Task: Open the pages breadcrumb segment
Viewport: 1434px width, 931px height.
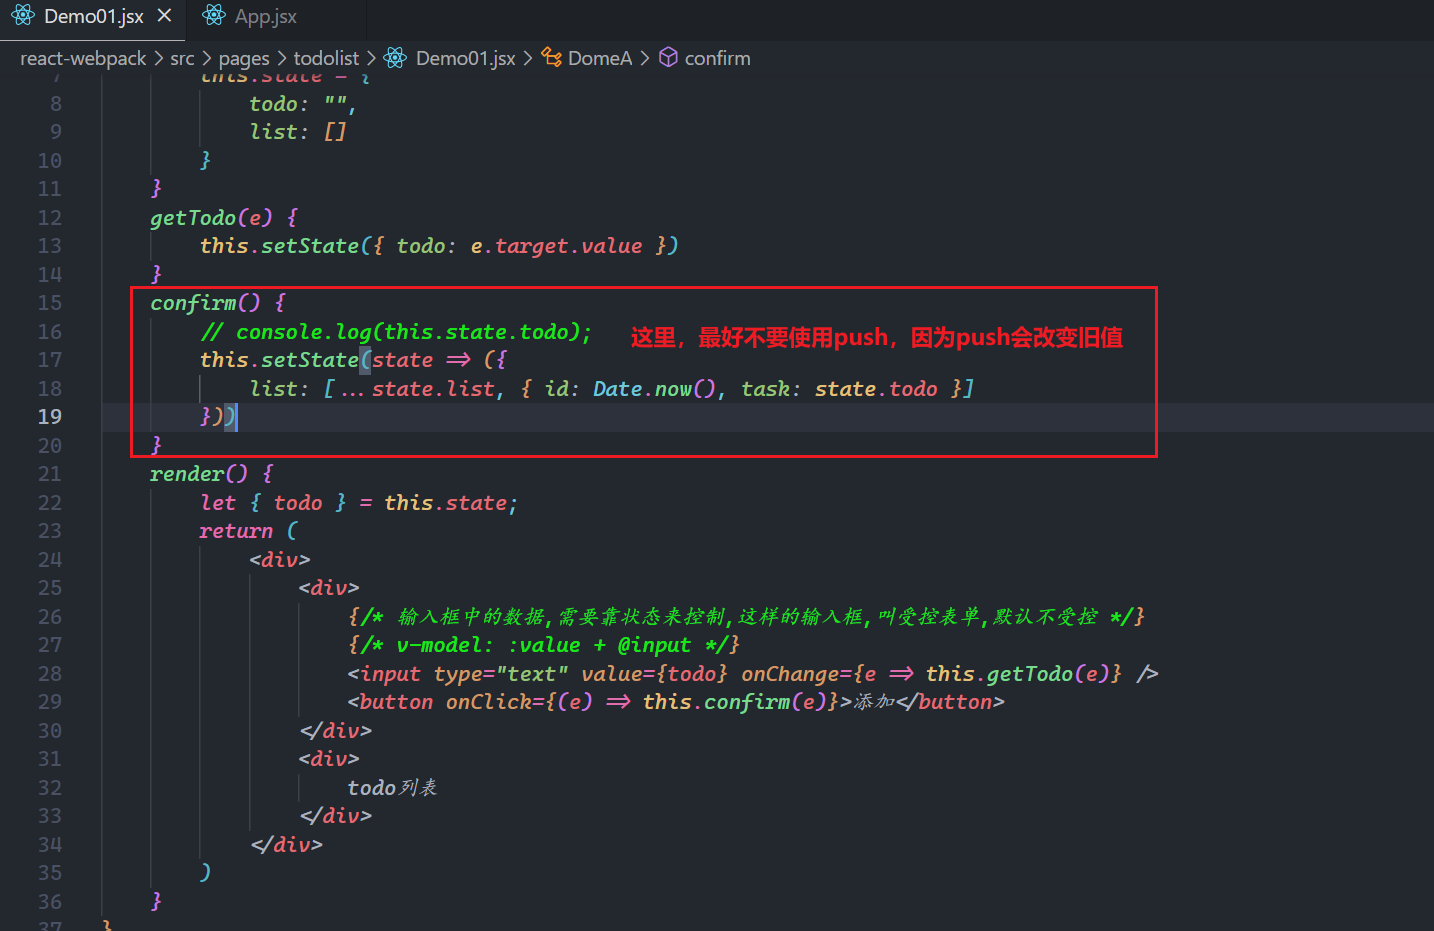Action: (244, 58)
